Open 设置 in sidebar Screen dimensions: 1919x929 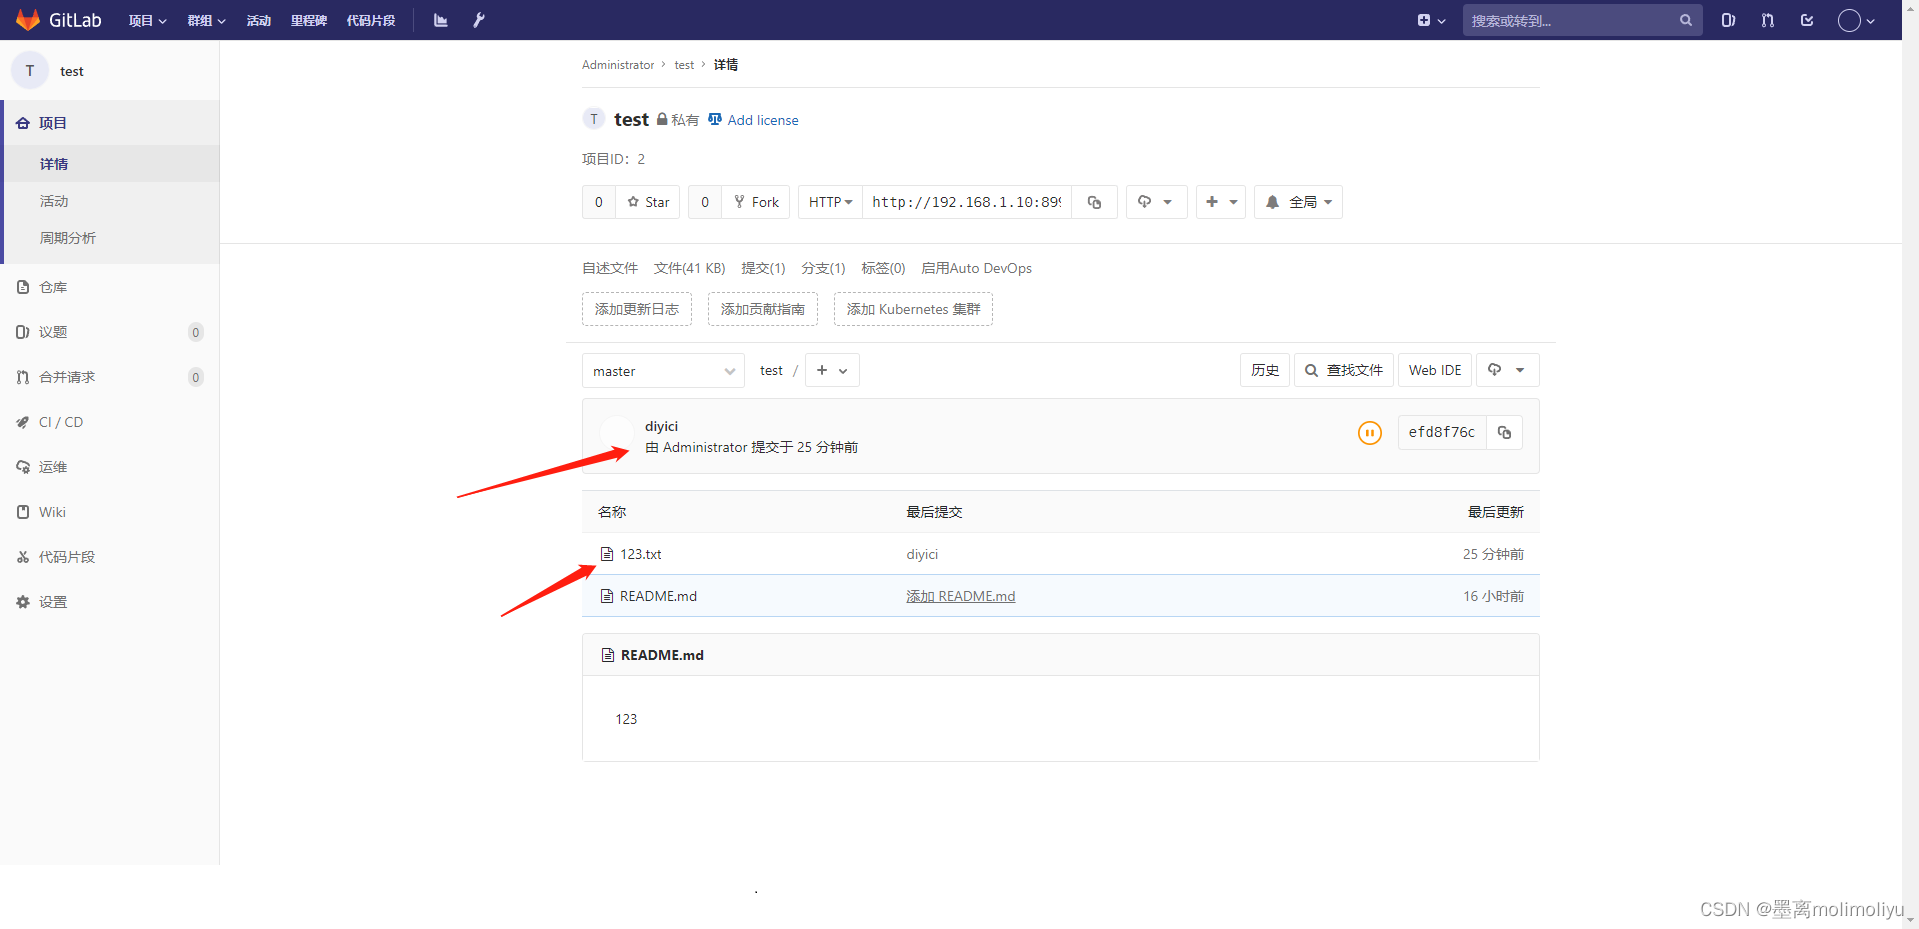click(x=110, y=602)
